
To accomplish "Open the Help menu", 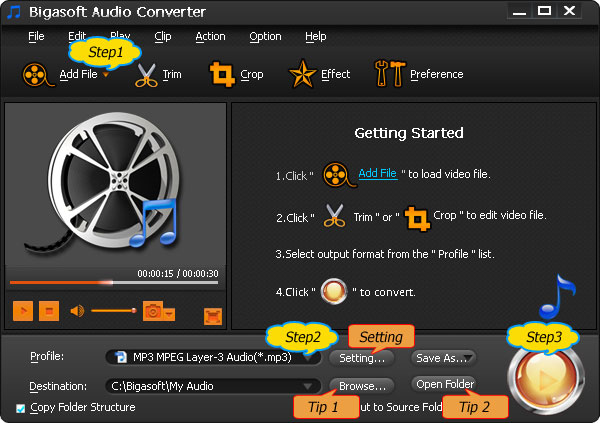I will 316,36.
